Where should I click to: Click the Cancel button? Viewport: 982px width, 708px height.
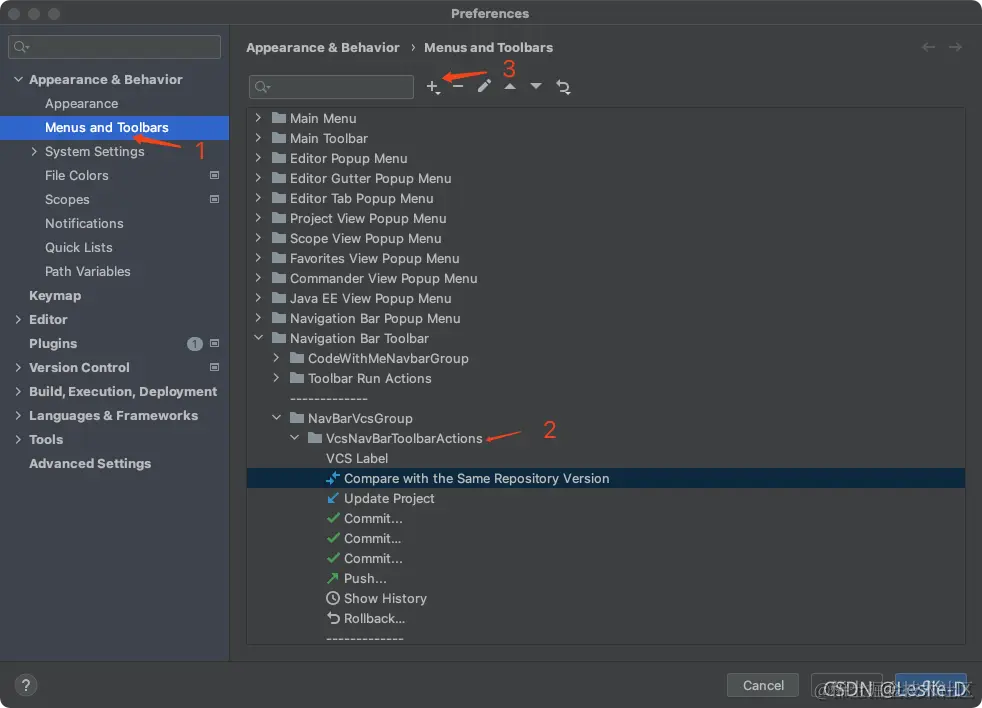763,685
